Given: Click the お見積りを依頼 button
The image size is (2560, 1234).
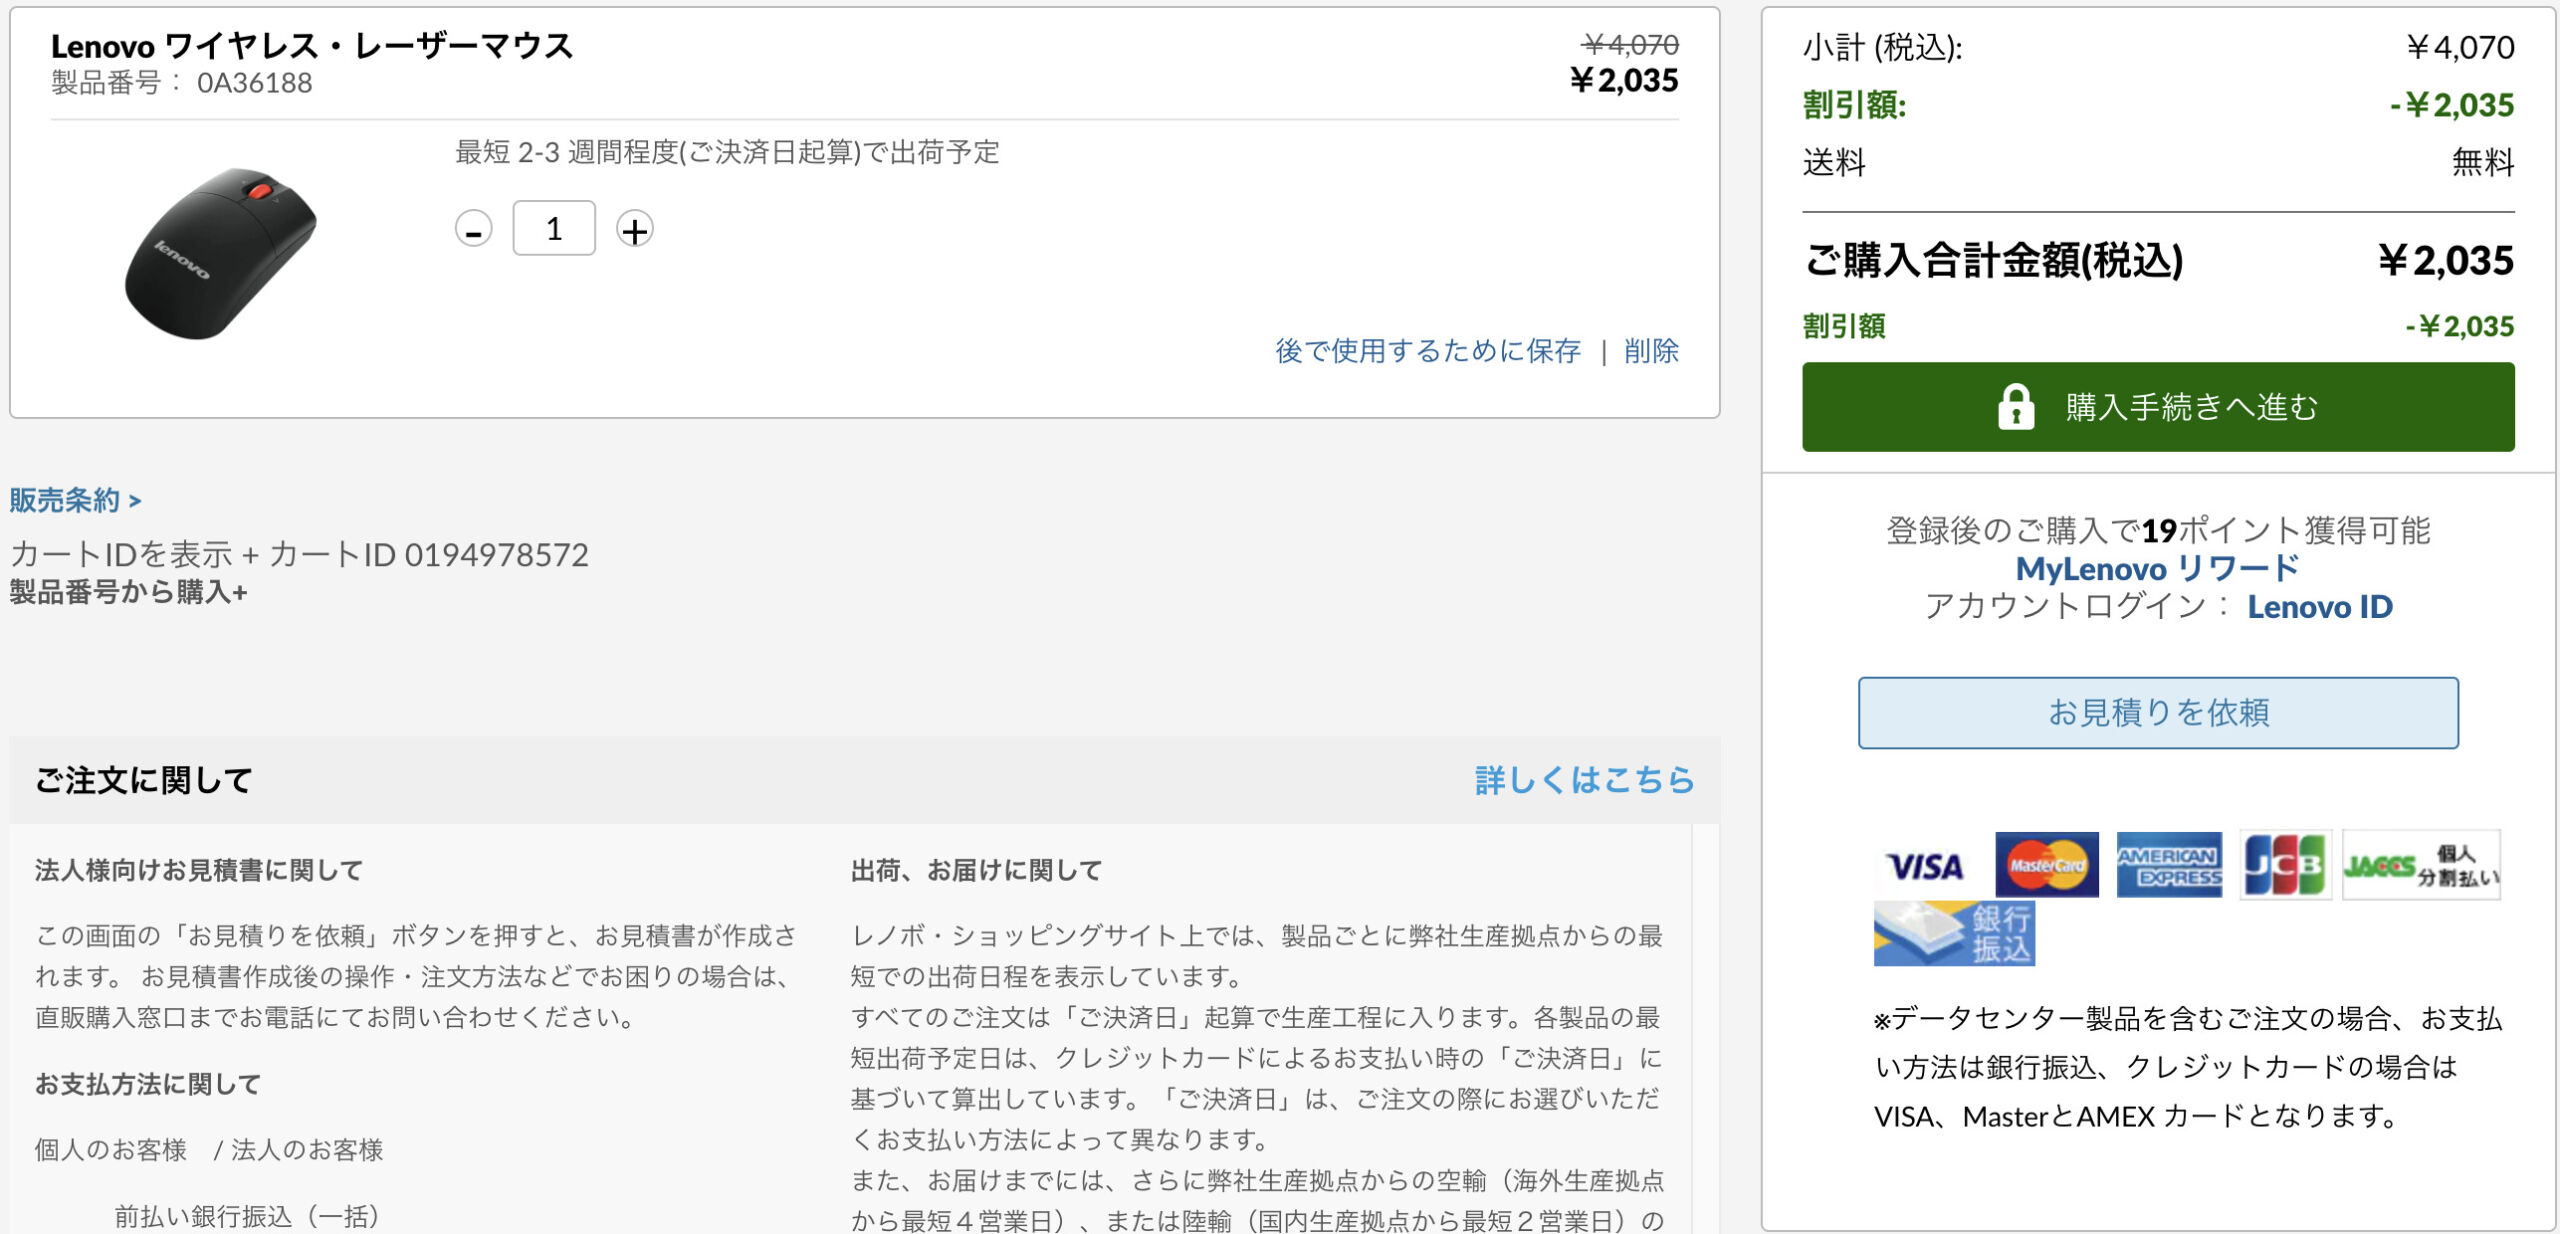Looking at the screenshot, I should (2158, 713).
